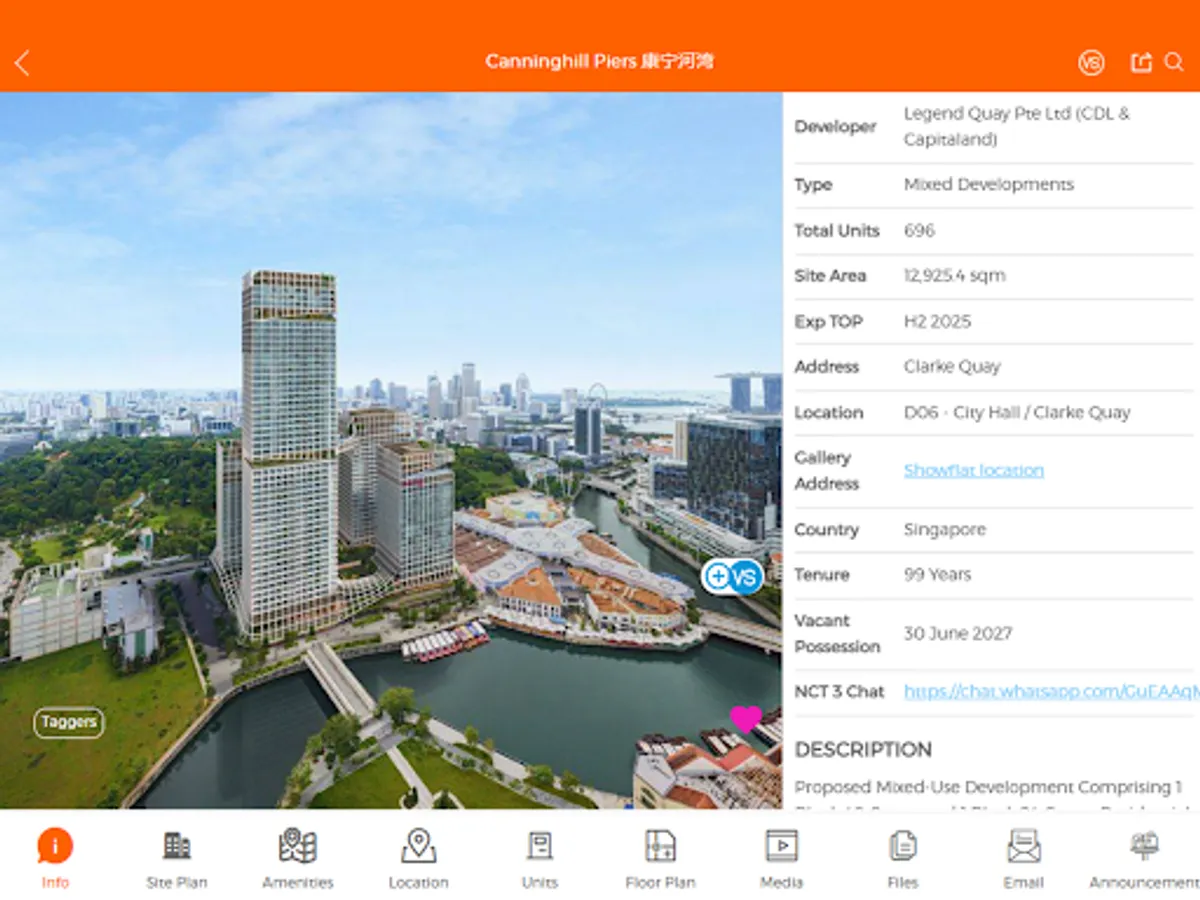Select address value 'Clarke Quay'

click(952, 367)
